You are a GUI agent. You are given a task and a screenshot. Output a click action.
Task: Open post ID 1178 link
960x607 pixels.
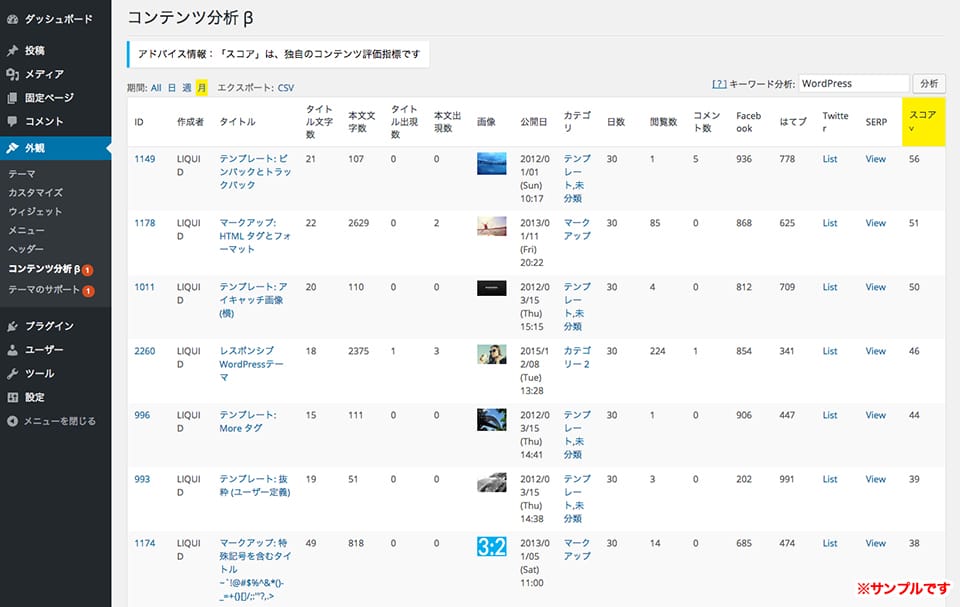coord(144,223)
